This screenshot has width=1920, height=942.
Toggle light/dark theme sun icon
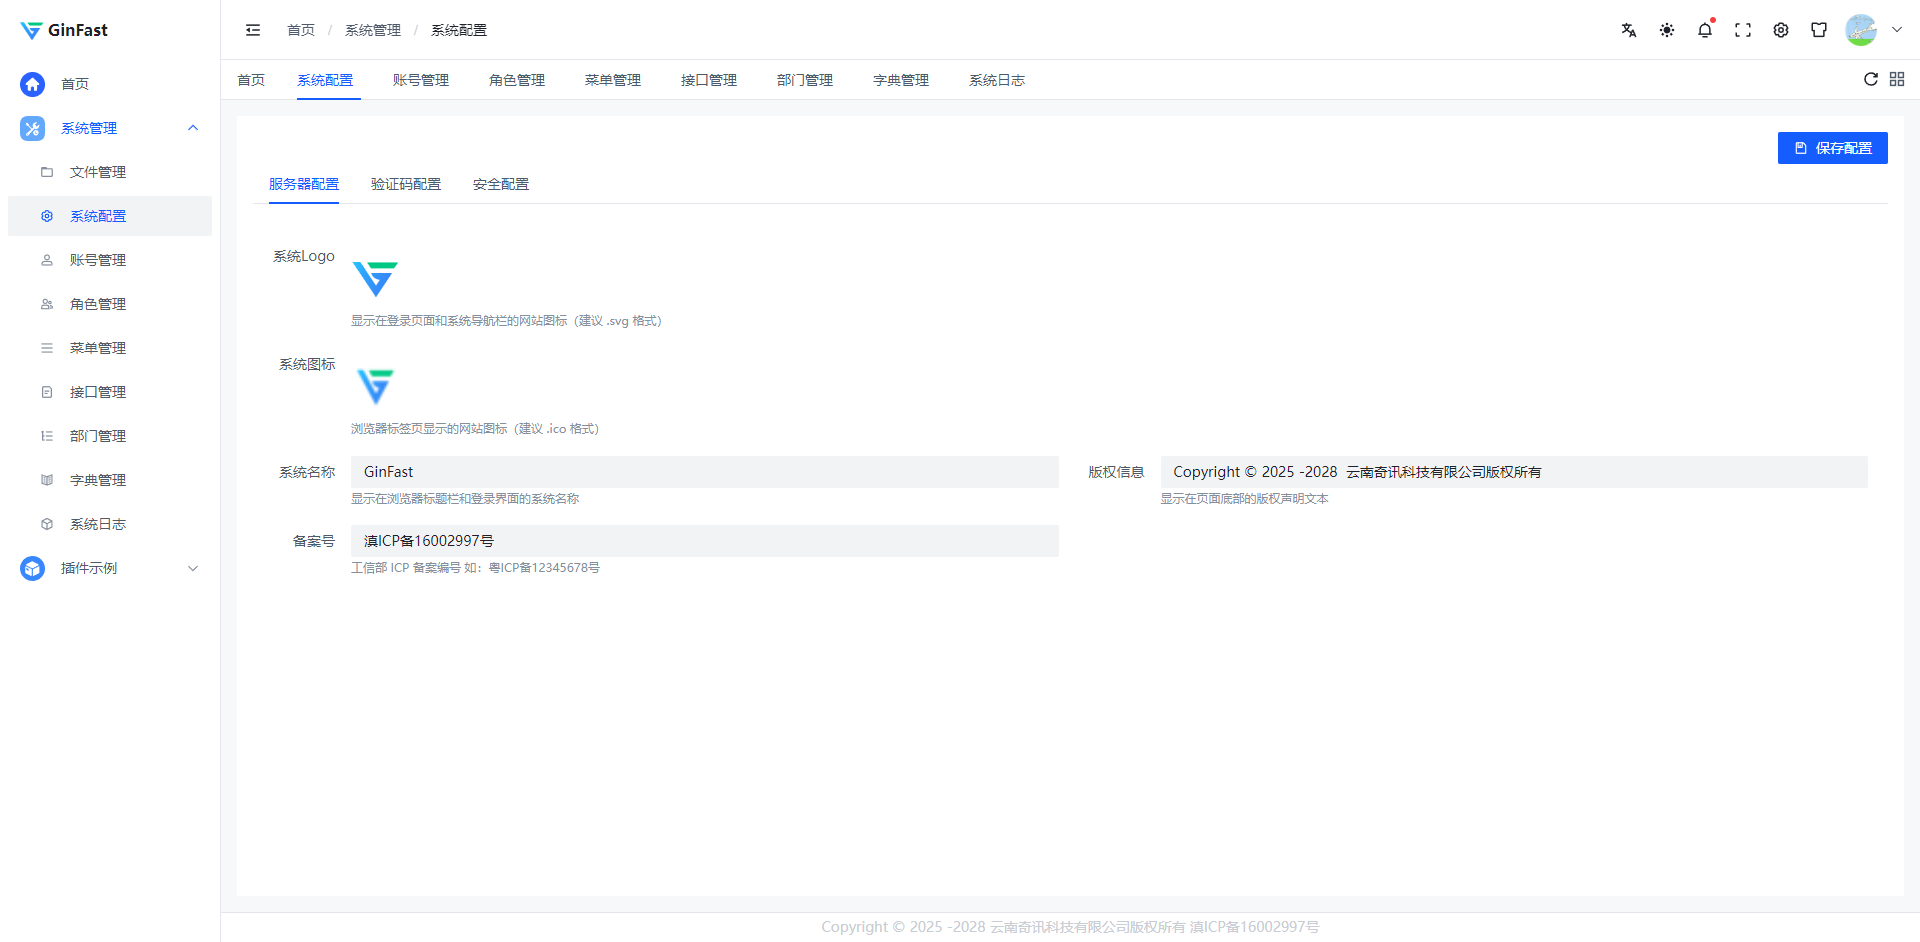point(1667,30)
